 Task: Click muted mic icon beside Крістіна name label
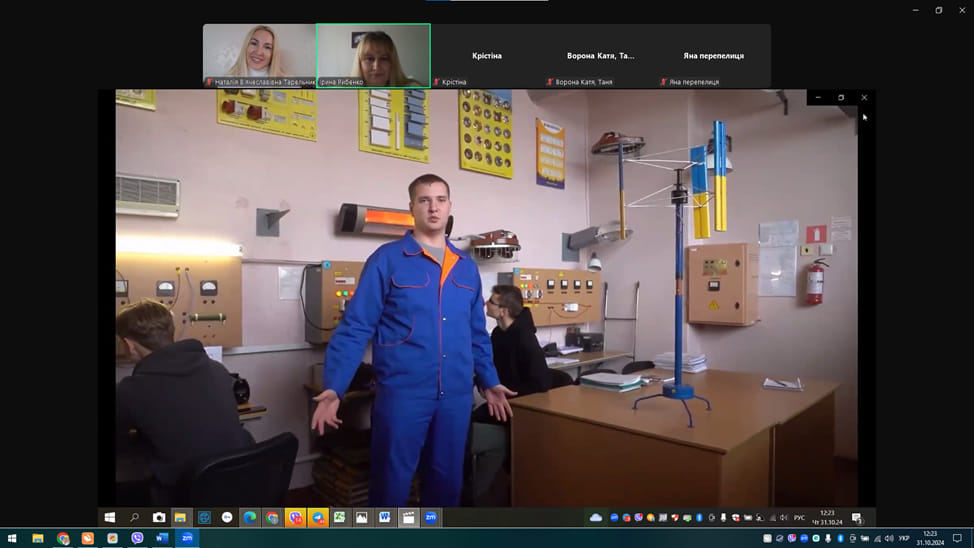437,82
